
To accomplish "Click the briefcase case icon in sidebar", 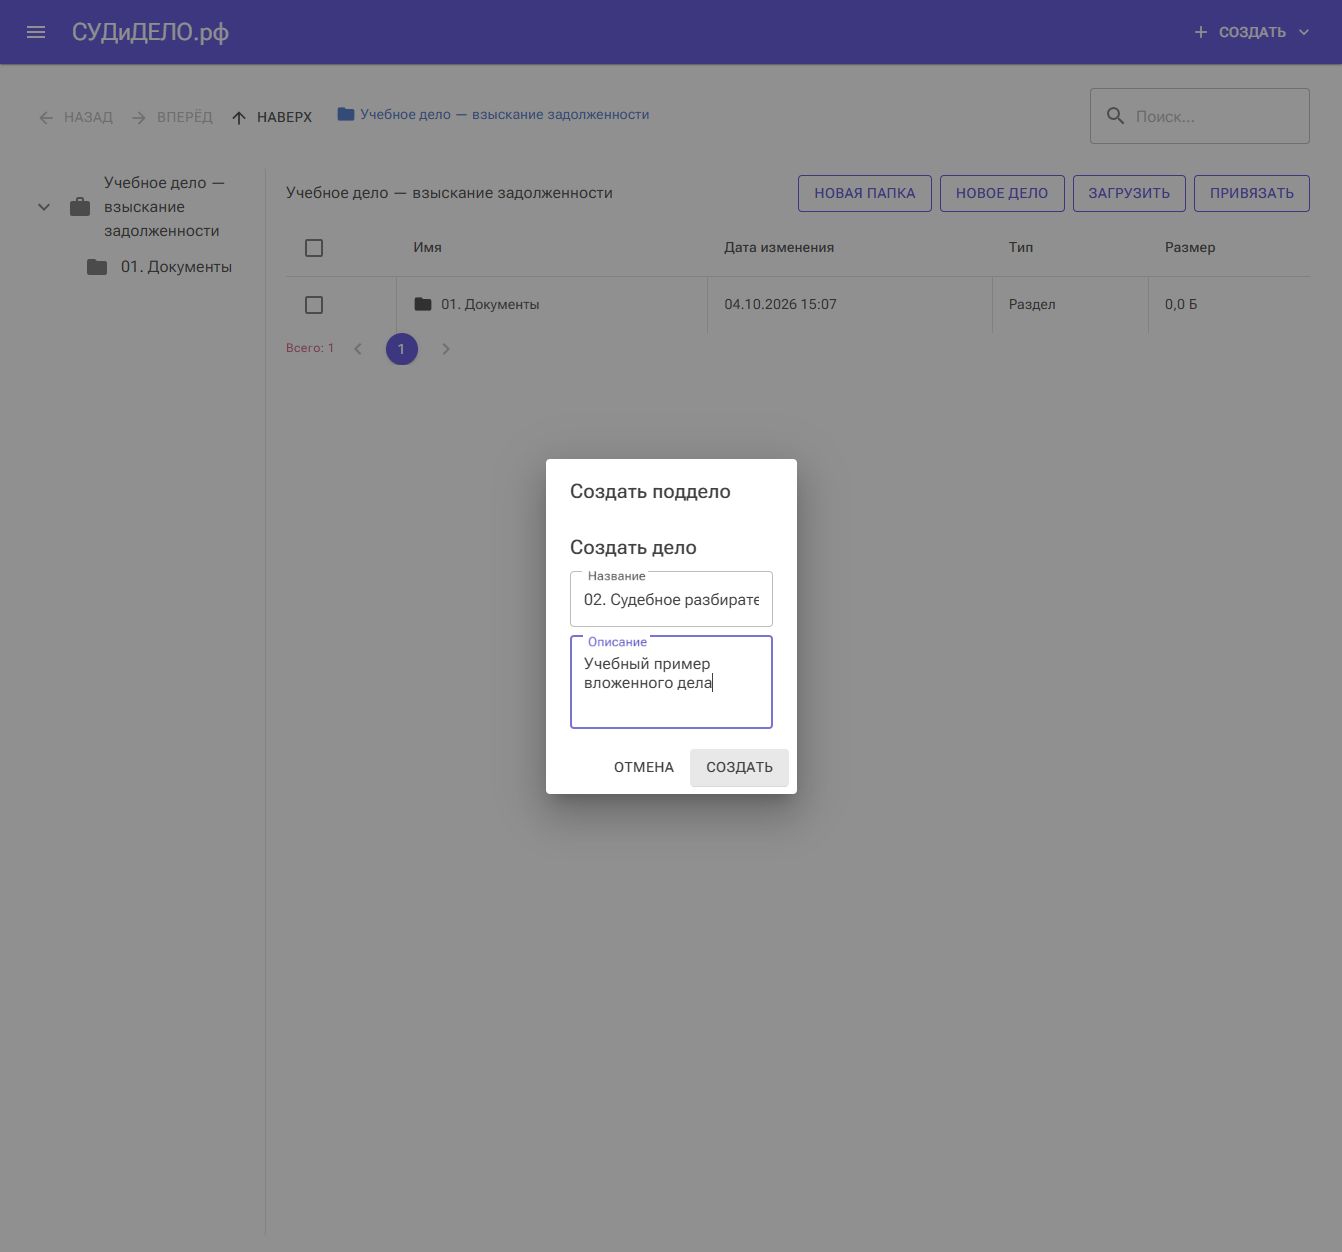I will click(x=80, y=207).
